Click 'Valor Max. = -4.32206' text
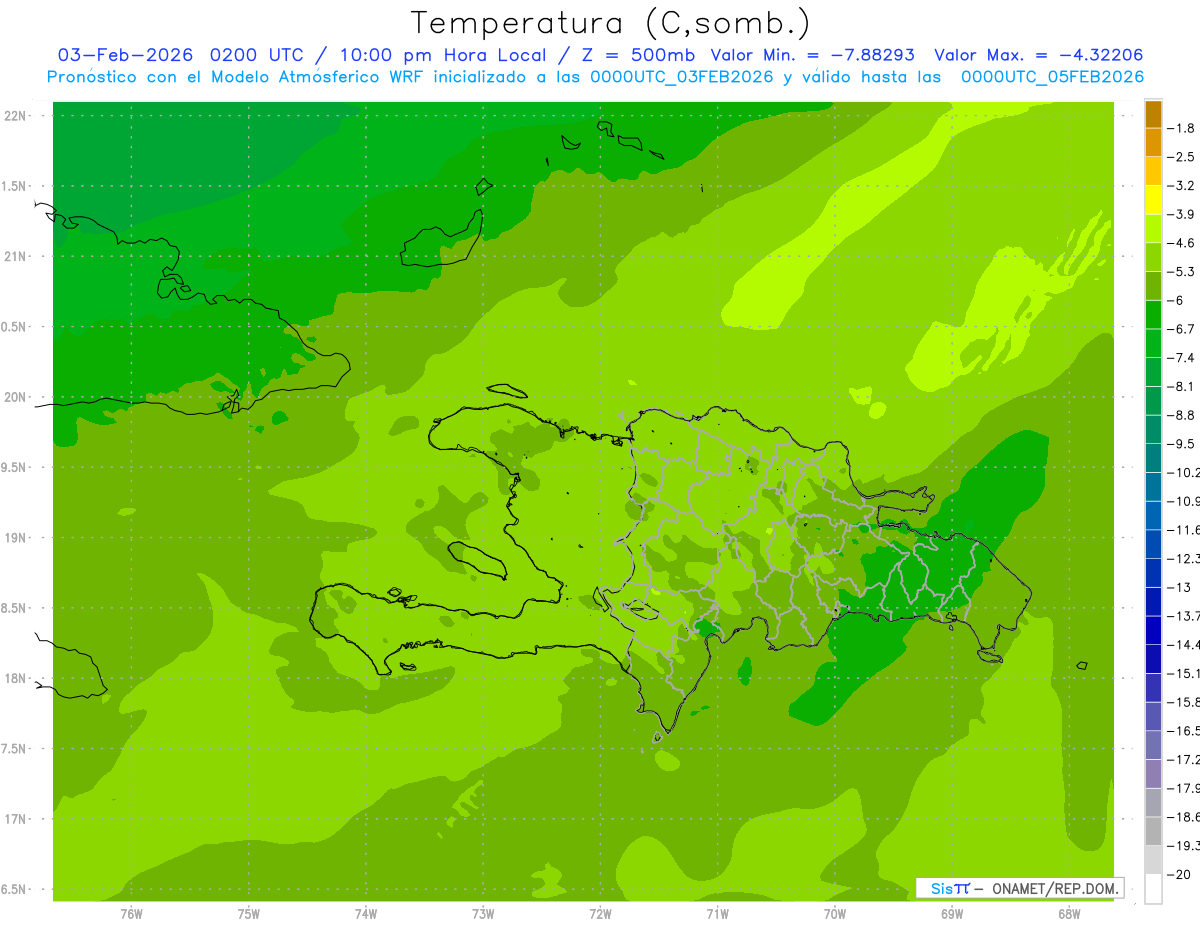1200x927 pixels. 1038,55
